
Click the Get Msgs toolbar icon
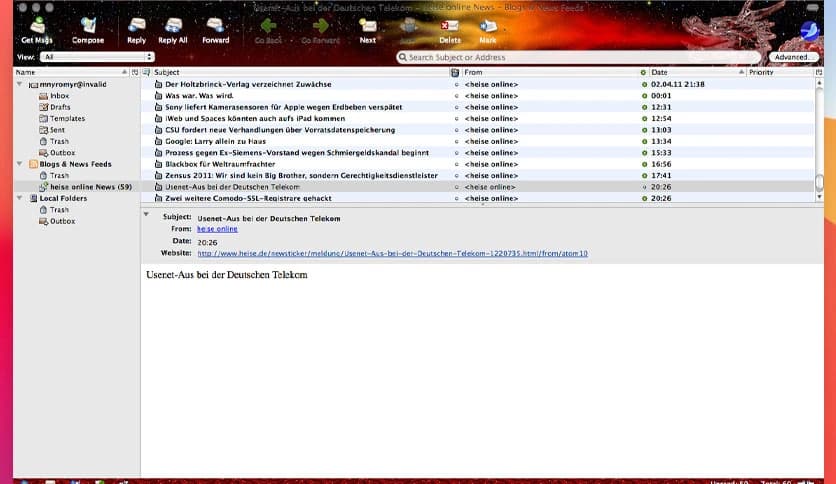click(37, 26)
